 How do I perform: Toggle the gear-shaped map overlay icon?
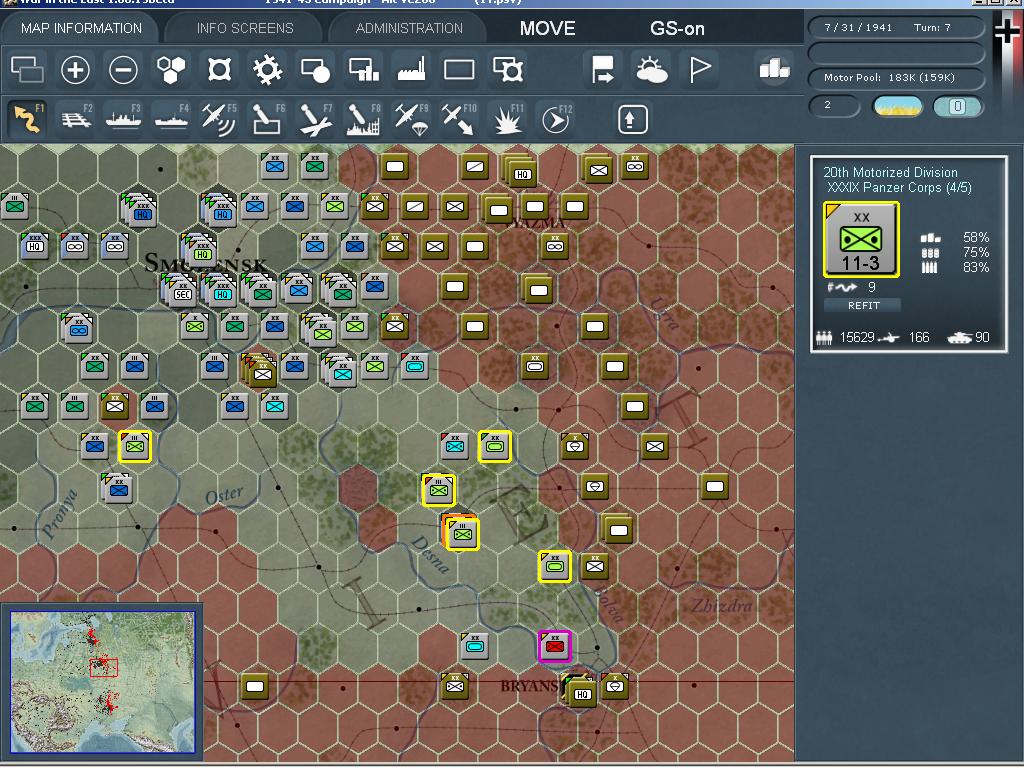[268, 69]
